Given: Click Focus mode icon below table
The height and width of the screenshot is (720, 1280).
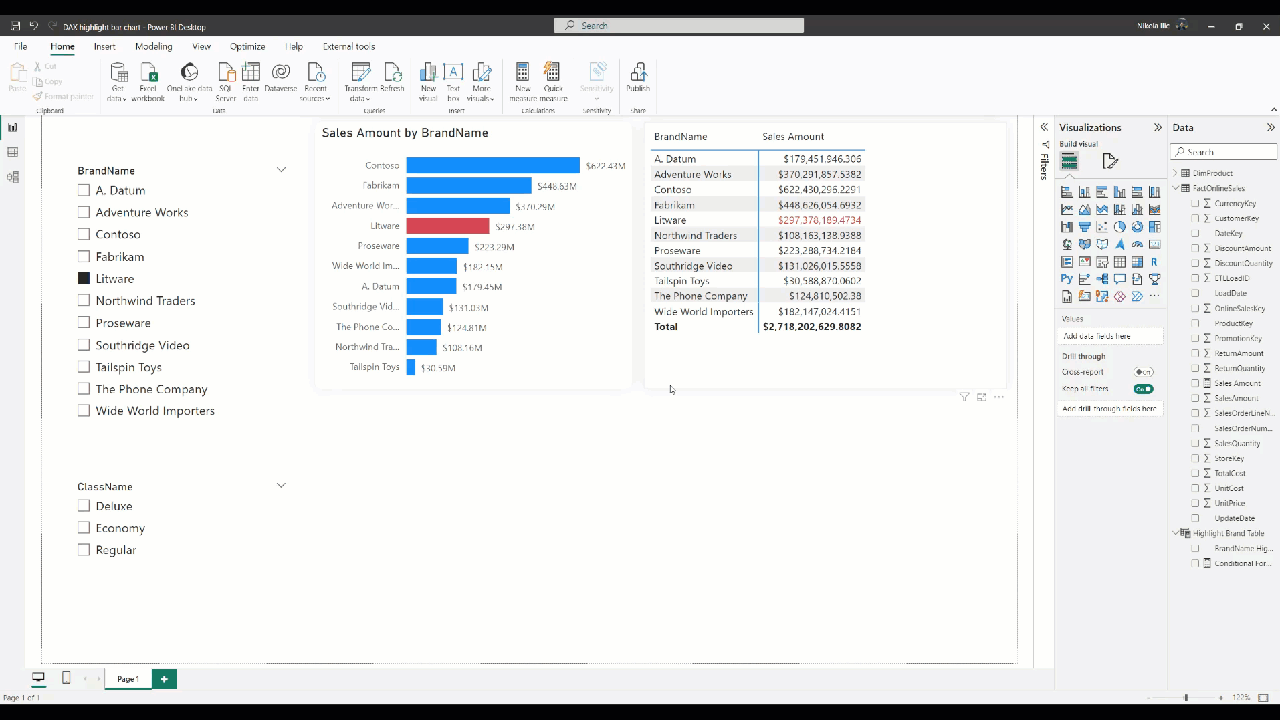Looking at the screenshot, I should [x=982, y=397].
